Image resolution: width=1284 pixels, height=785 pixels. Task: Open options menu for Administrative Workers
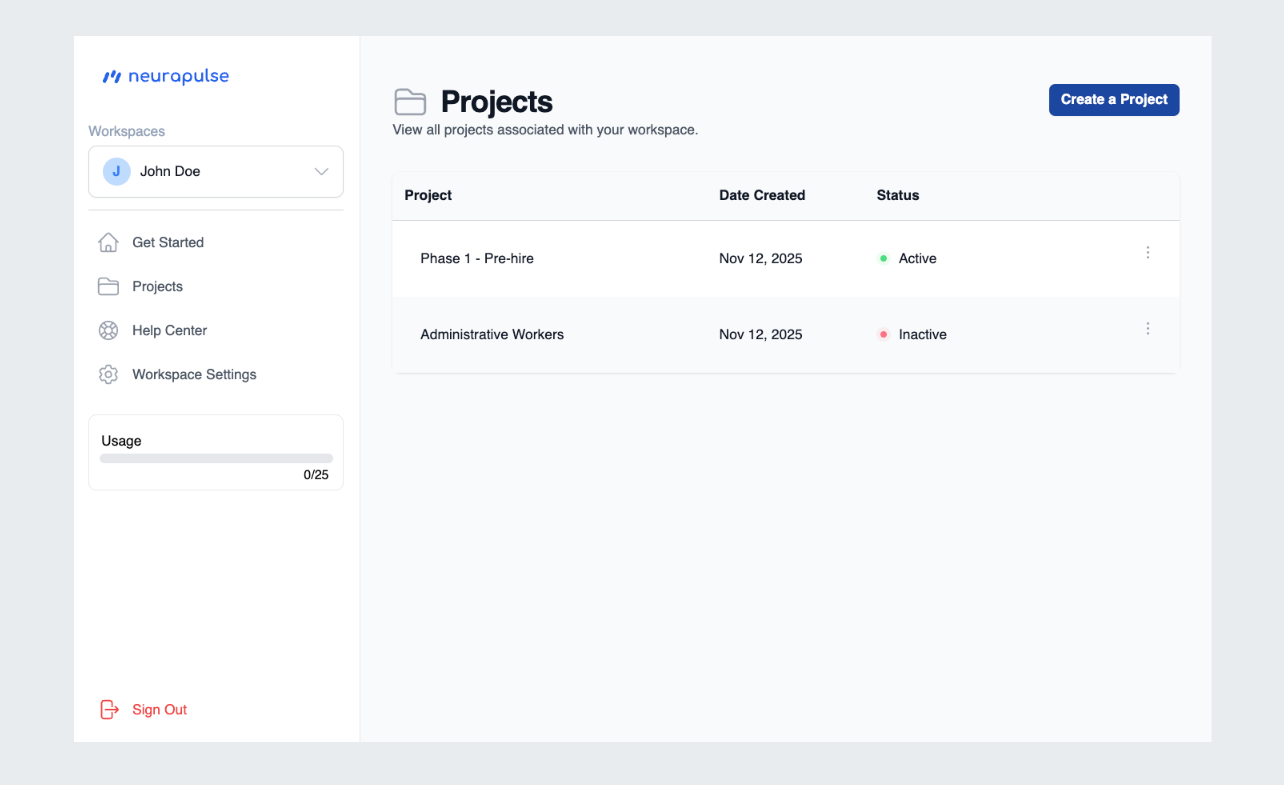click(1147, 328)
